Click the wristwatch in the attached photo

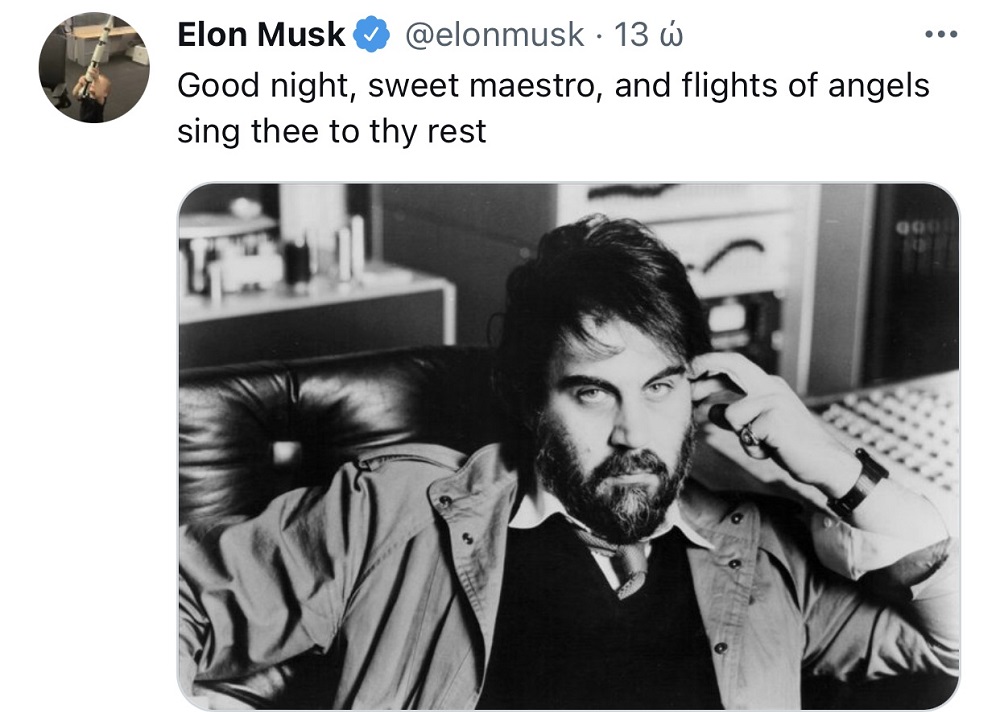[x=858, y=484]
